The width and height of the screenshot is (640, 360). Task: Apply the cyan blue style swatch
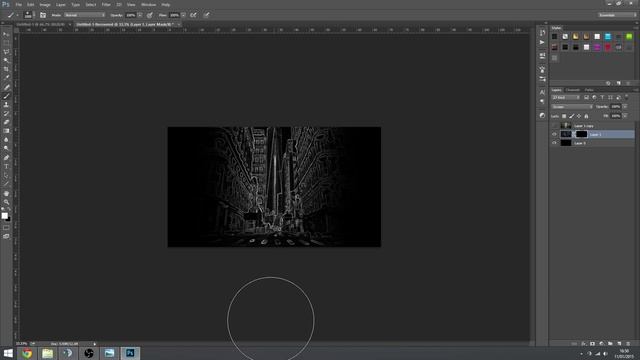click(x=608, y=37)
